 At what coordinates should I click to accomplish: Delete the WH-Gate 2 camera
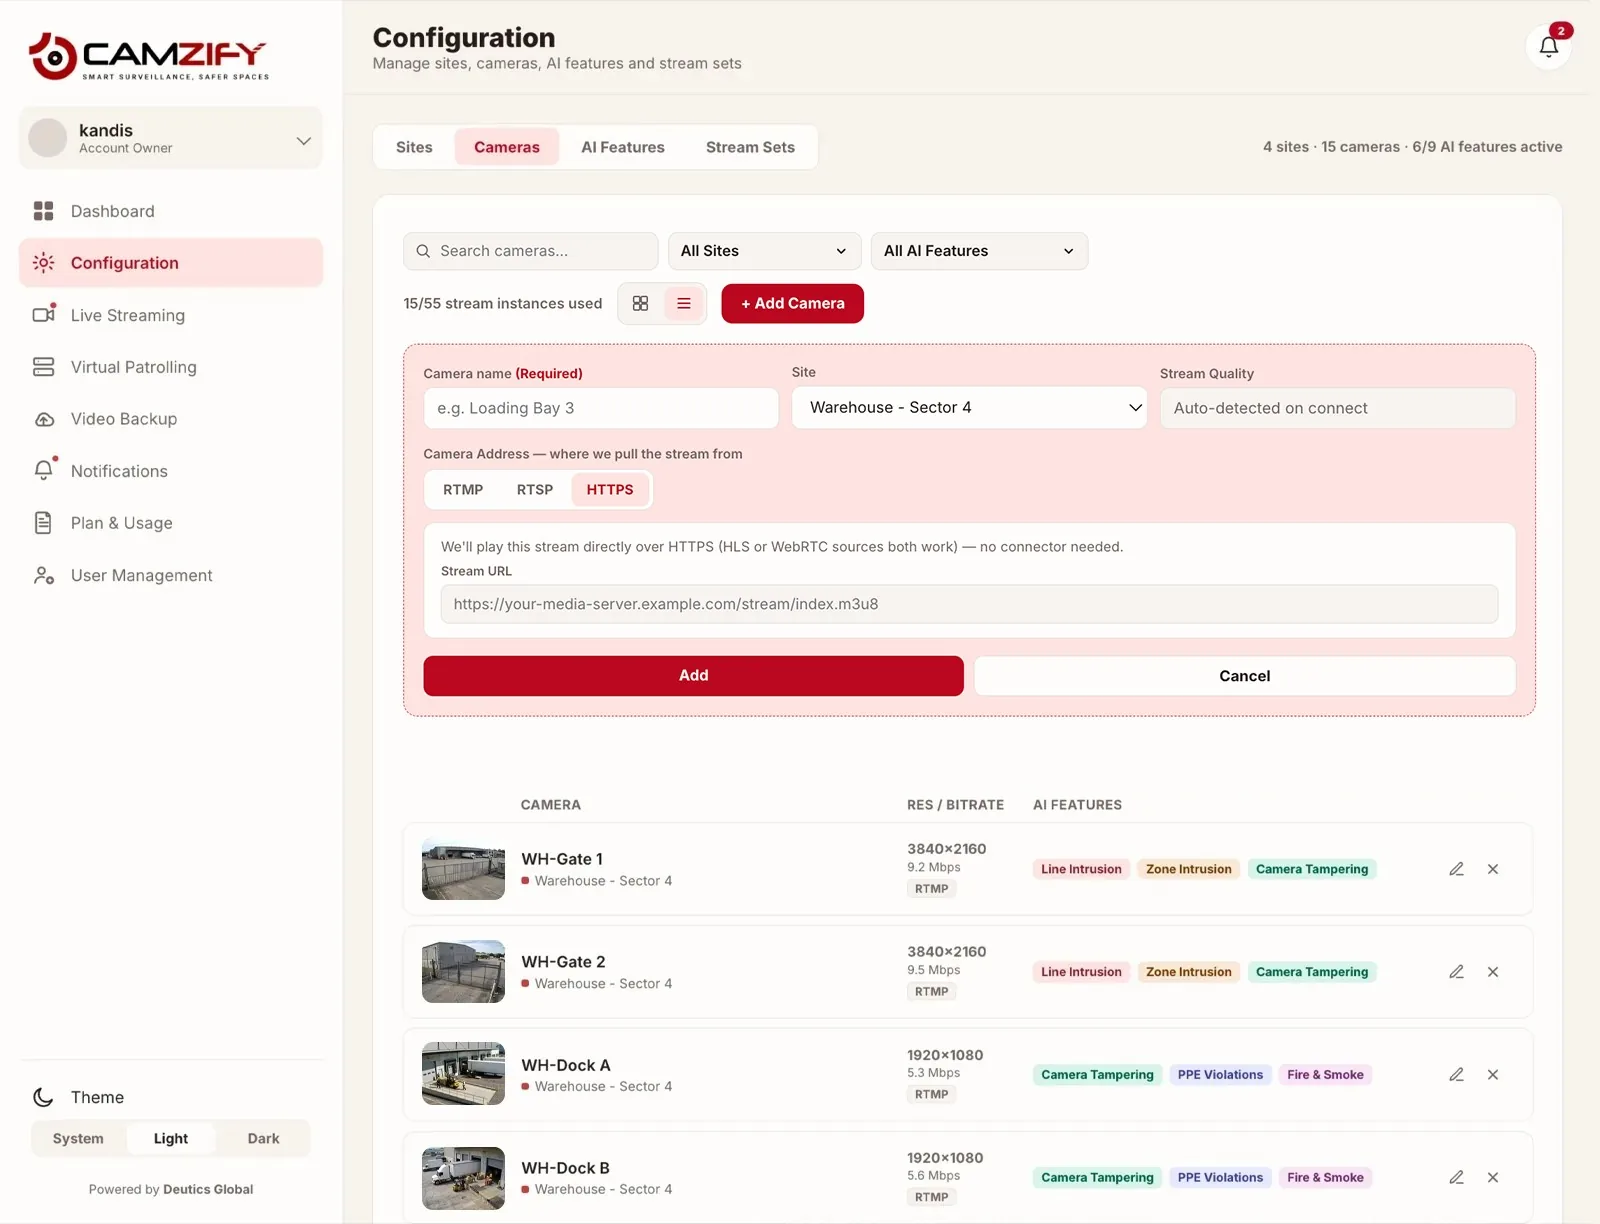click(1492, 972)
